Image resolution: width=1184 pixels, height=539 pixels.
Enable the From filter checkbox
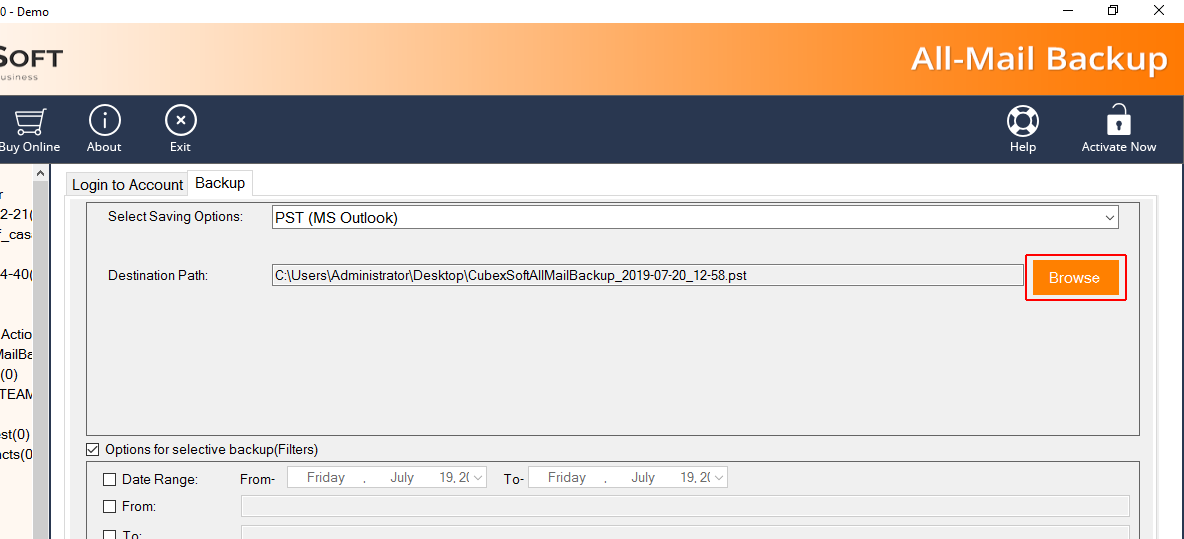click(x=110, y=507)
